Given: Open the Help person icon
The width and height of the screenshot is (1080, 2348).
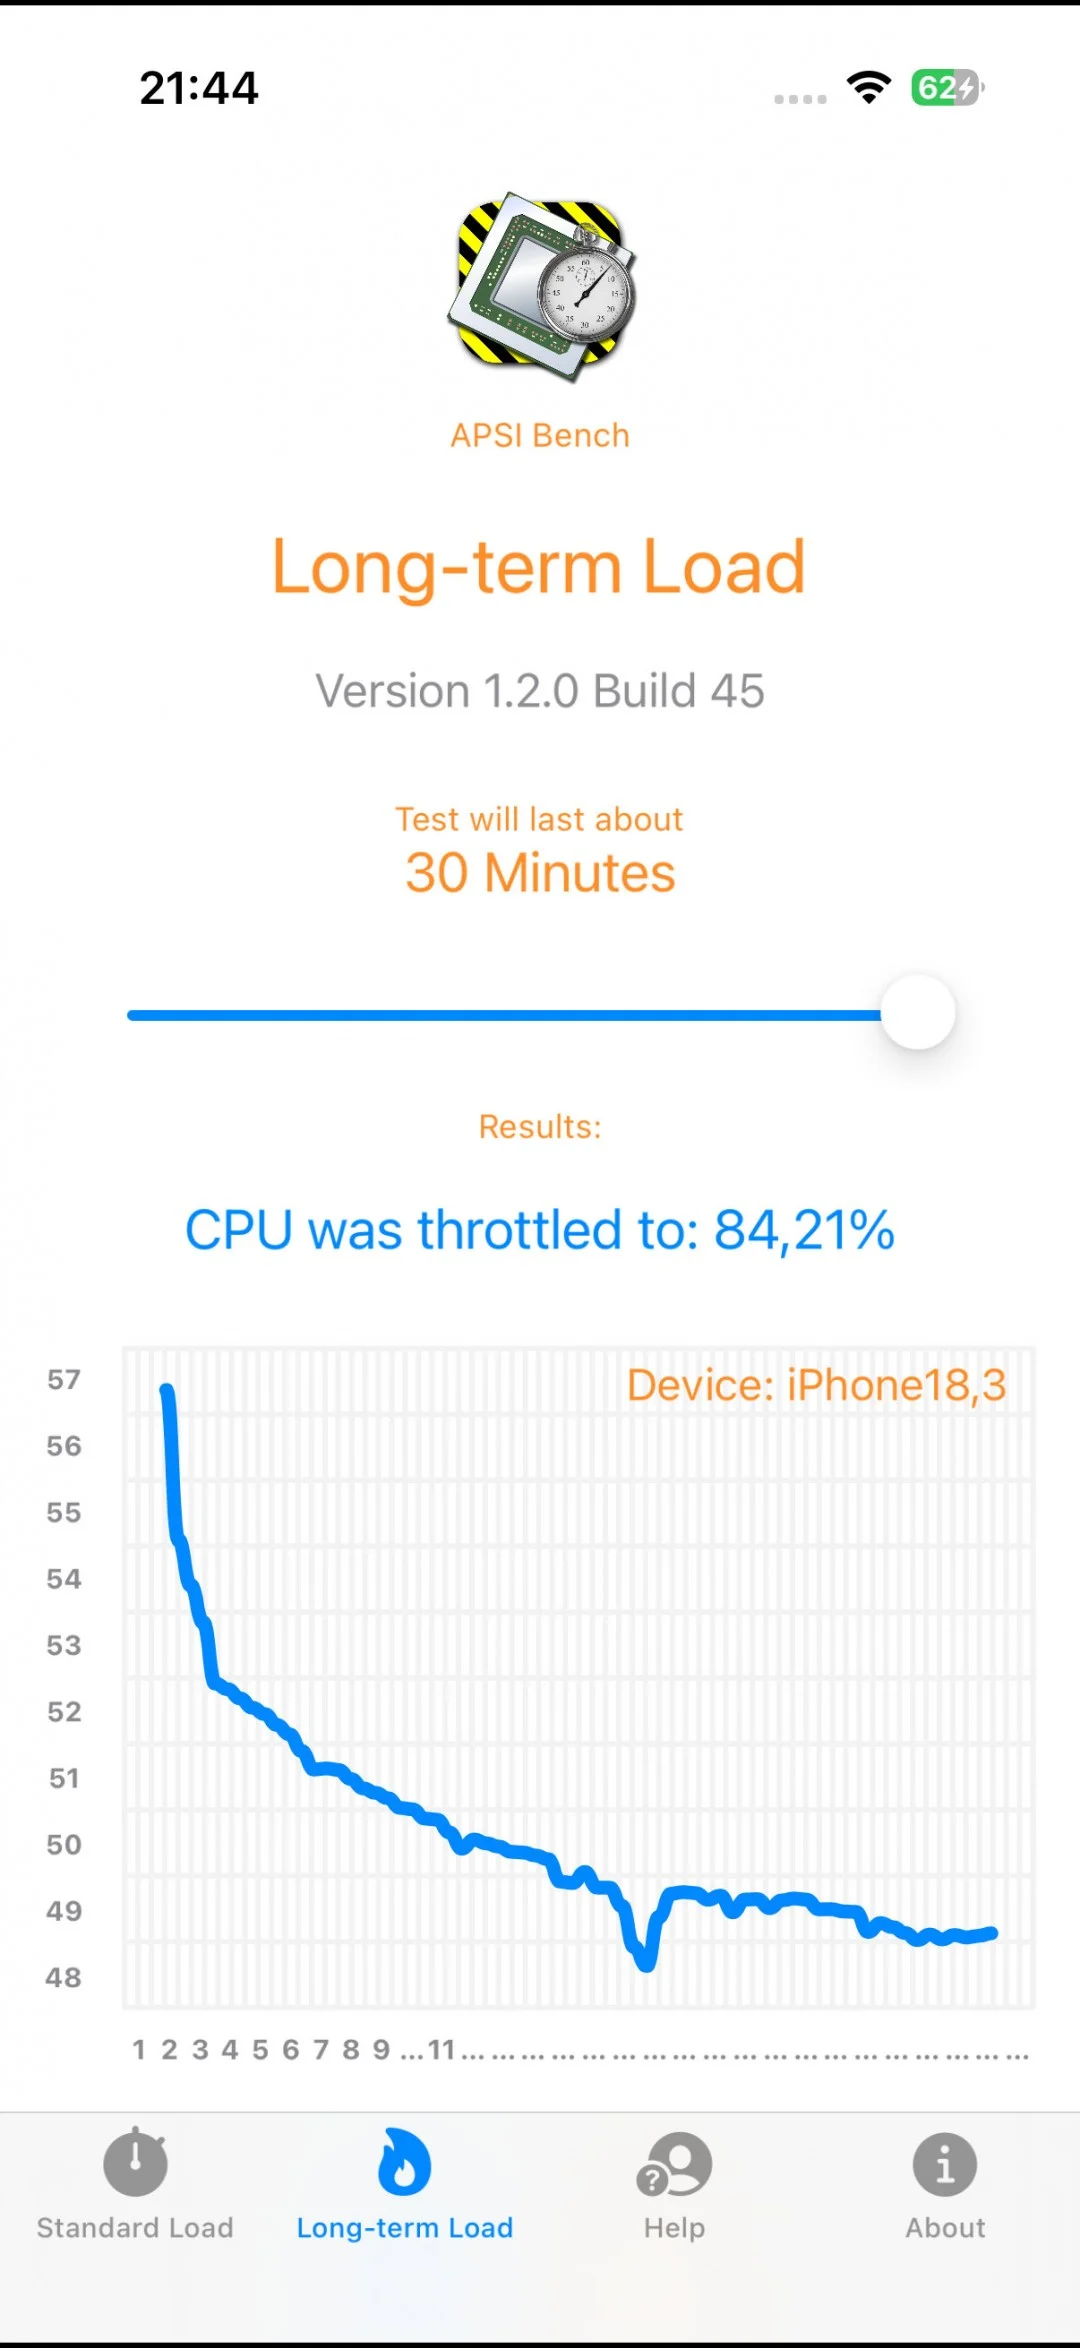Looking at the screenshot, I should 675,2164.
